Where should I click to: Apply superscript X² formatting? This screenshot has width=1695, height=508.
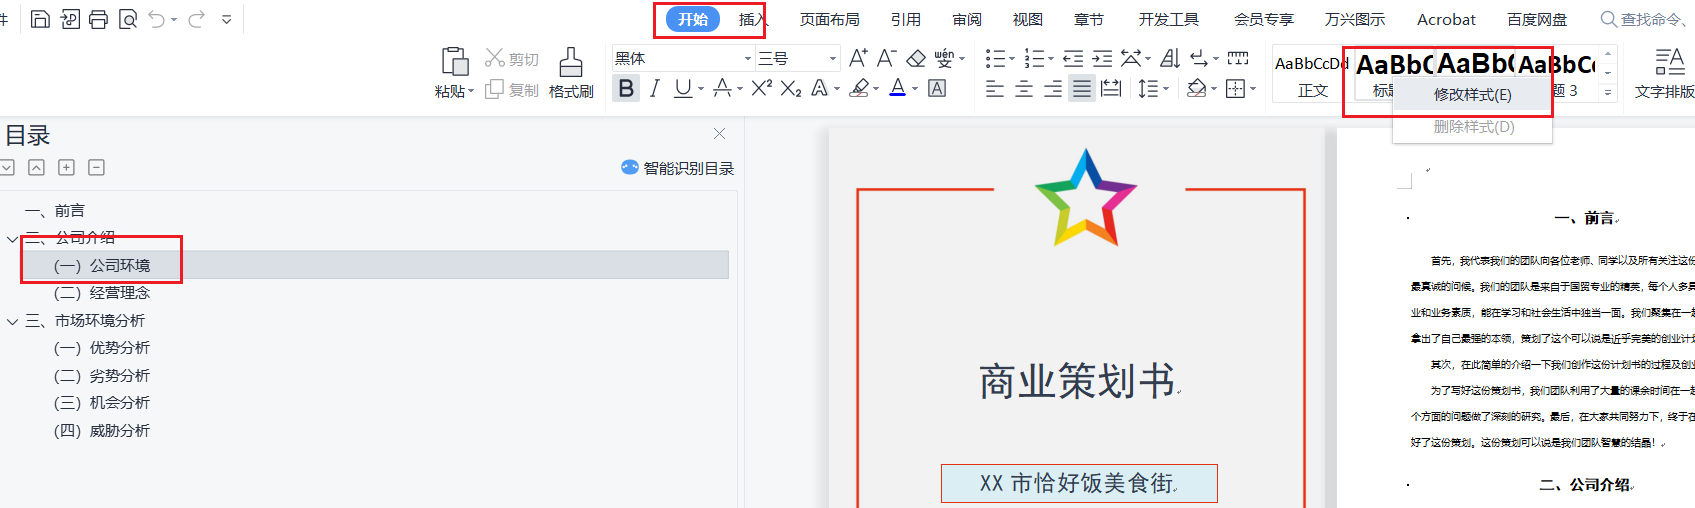point(761,88)
